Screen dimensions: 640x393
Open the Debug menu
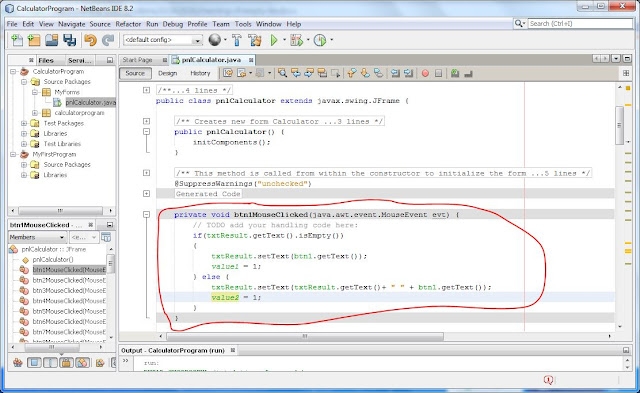pyautogui.click(x=173, y=24)
